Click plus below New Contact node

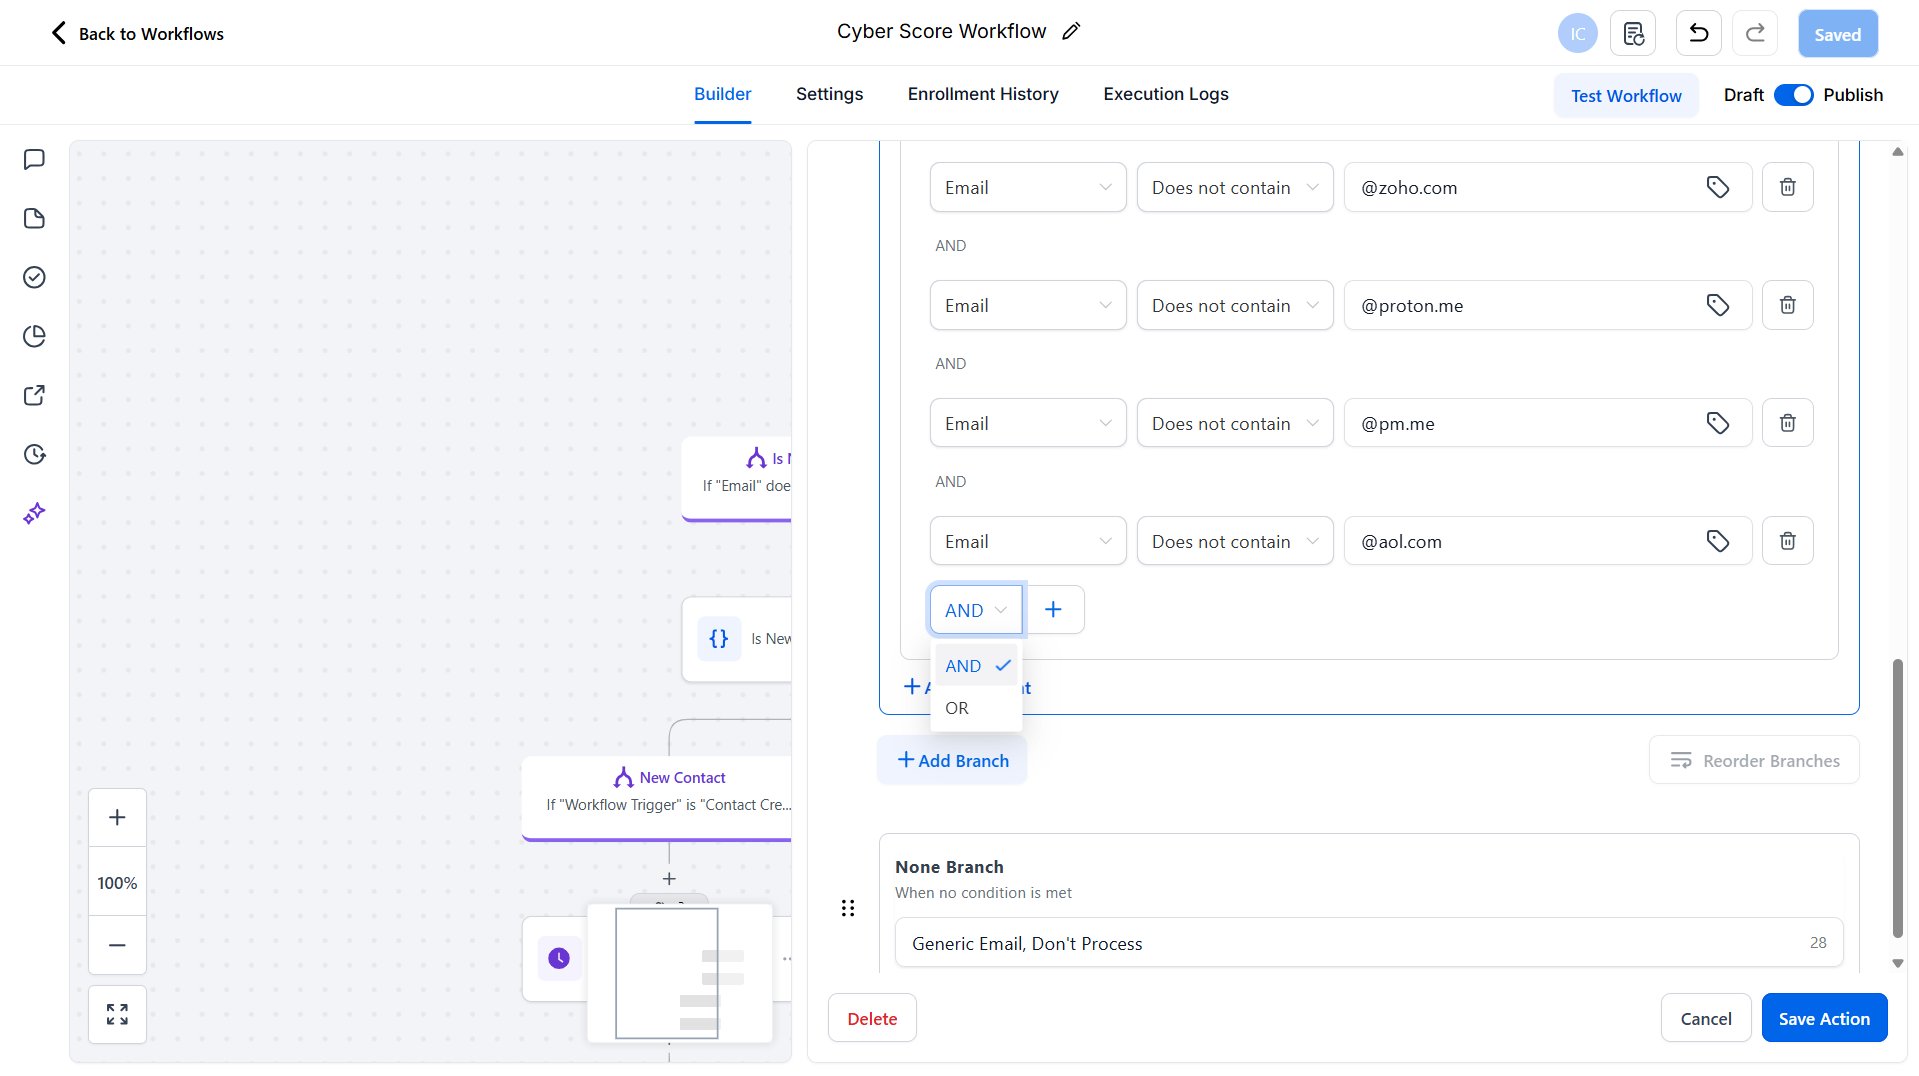669,878
